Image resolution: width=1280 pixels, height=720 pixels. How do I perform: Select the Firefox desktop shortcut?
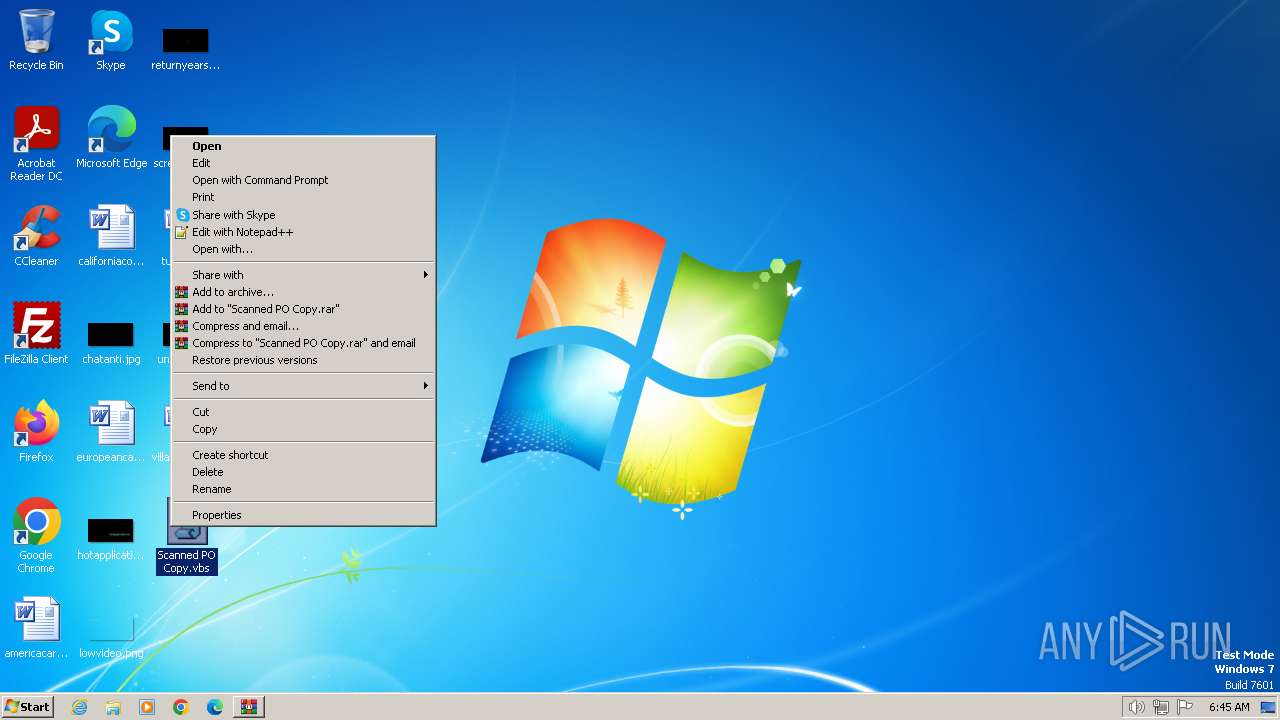tap(36, 431)
